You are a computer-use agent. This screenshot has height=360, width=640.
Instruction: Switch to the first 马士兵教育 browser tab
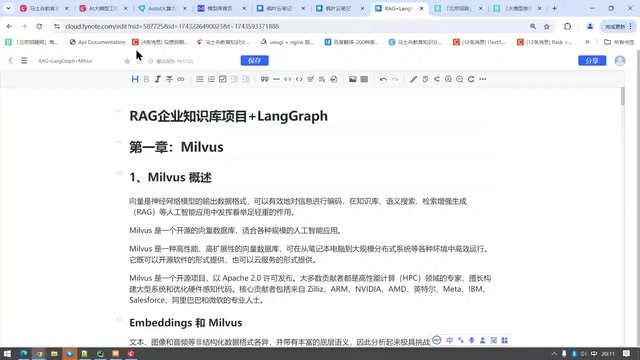click(x=44, y=8)
